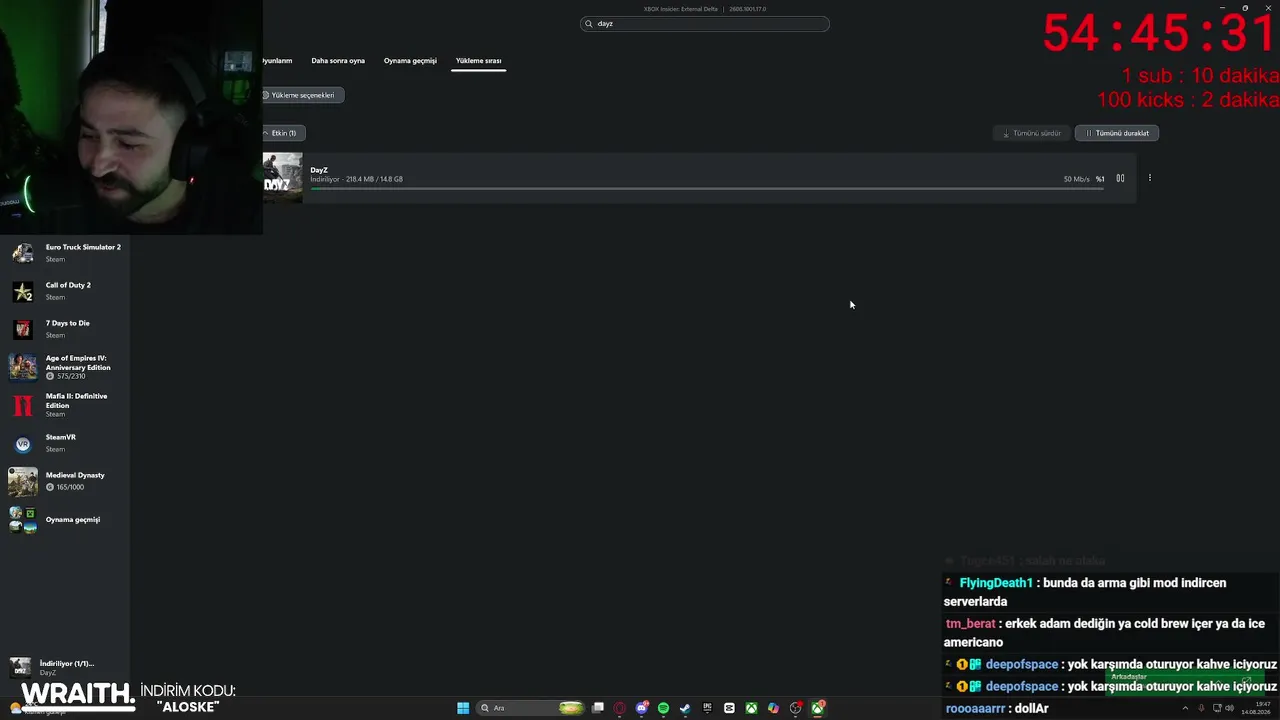Open Task View on the taskbar
The width and height of the screenshot is (1280, 720).
(598, 708)
